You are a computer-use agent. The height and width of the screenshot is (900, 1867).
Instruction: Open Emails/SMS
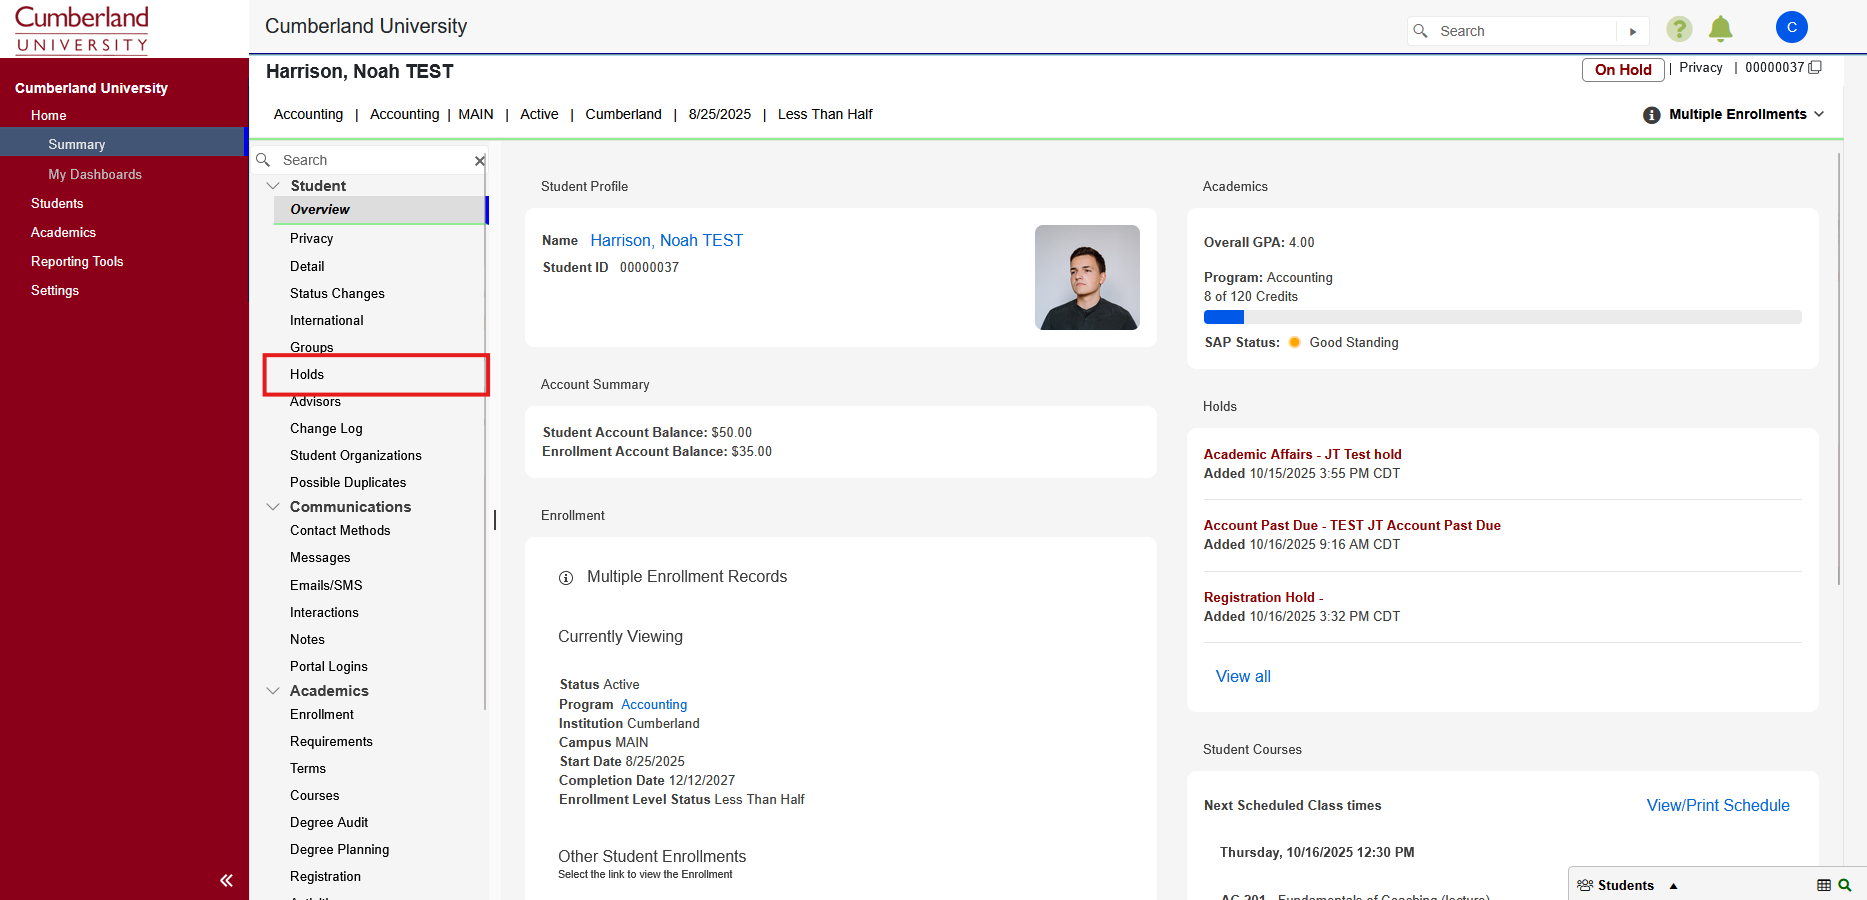click(x=326, y=585)
